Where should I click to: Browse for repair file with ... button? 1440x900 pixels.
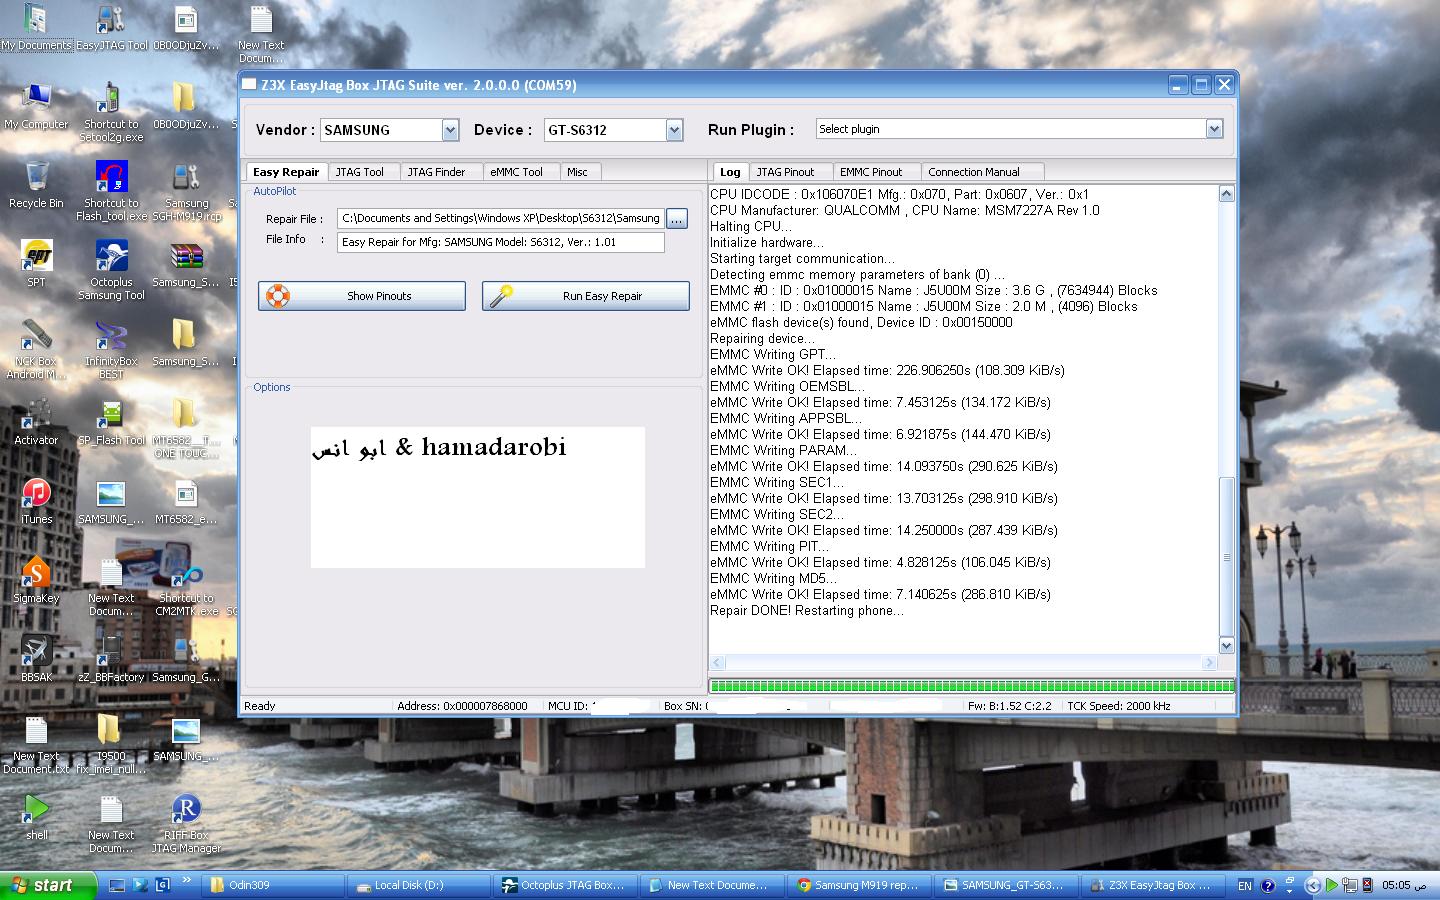[677, 218]
